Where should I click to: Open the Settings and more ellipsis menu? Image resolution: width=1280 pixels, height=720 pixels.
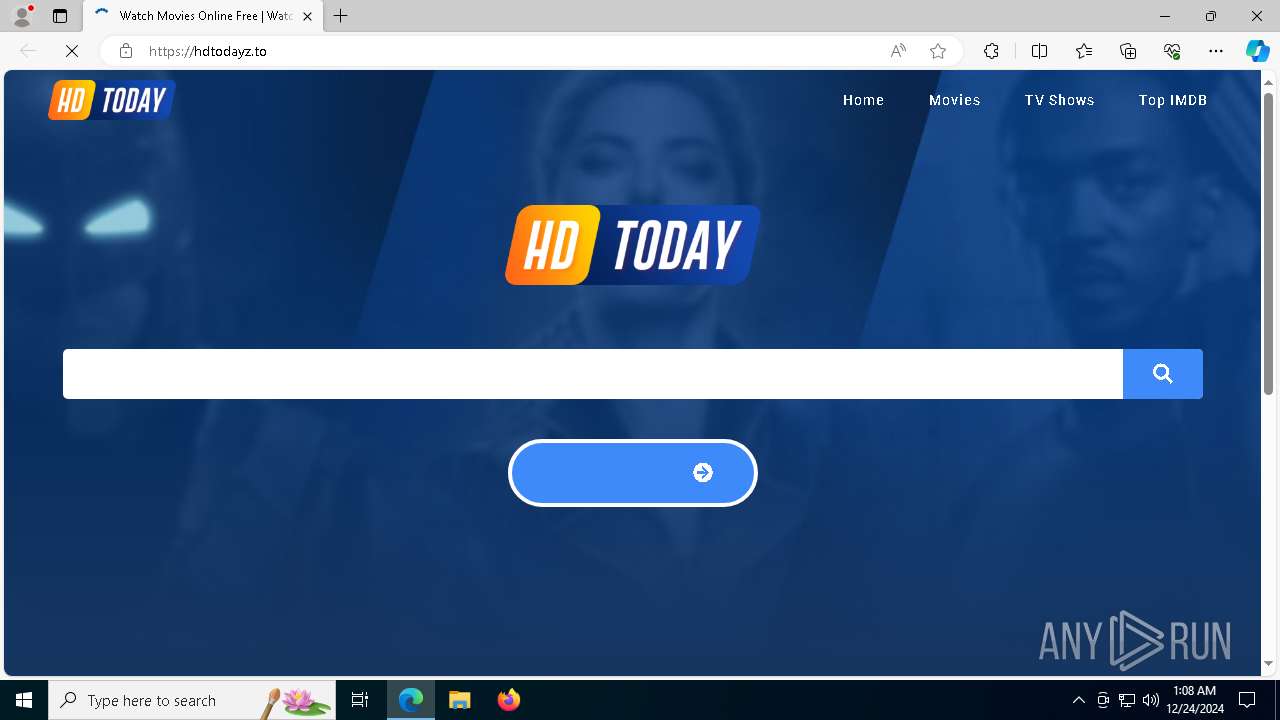click(1216, 51)
